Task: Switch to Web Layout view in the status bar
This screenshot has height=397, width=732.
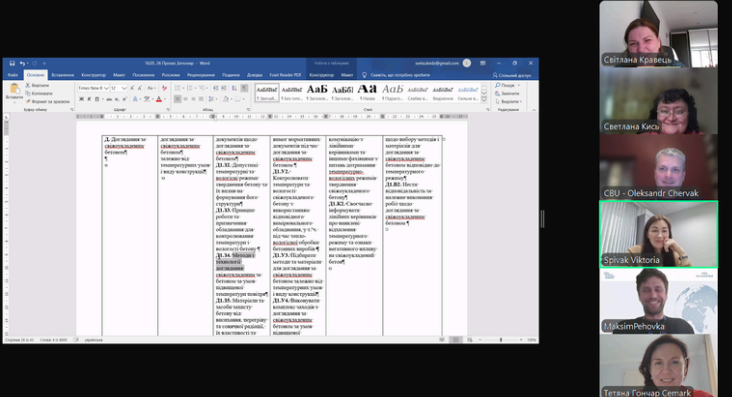Action: click(470, 340)
